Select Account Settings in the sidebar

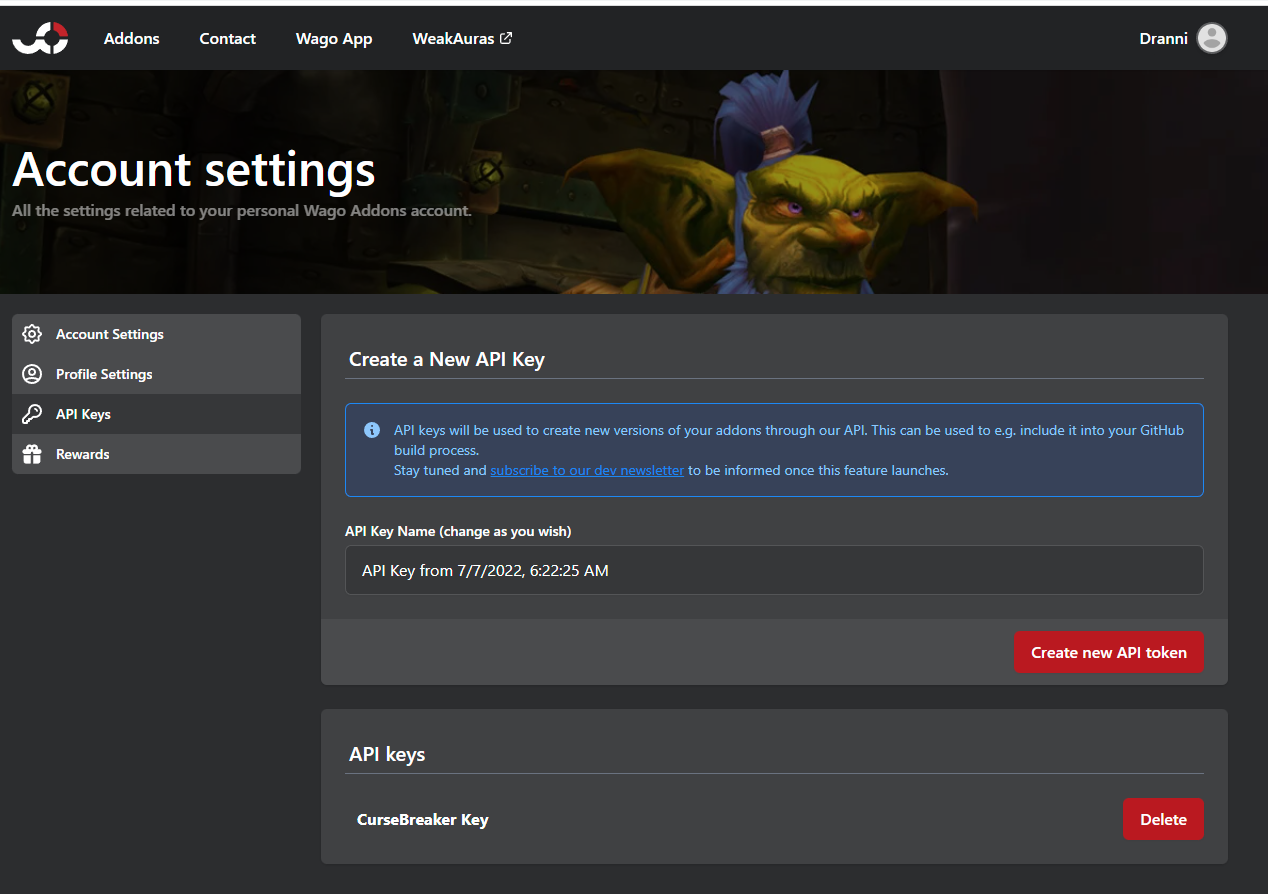(111, 334)
